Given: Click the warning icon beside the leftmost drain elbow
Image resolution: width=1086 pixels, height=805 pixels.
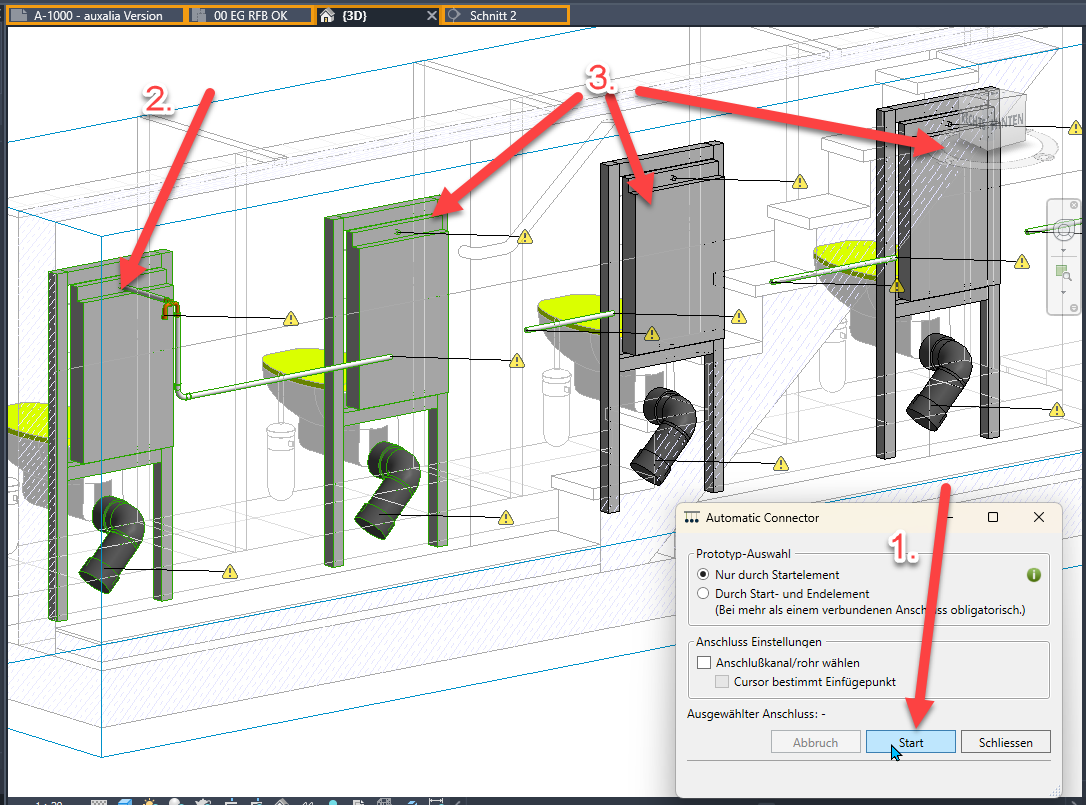Looking at the screenshot, I should [231, 572].
